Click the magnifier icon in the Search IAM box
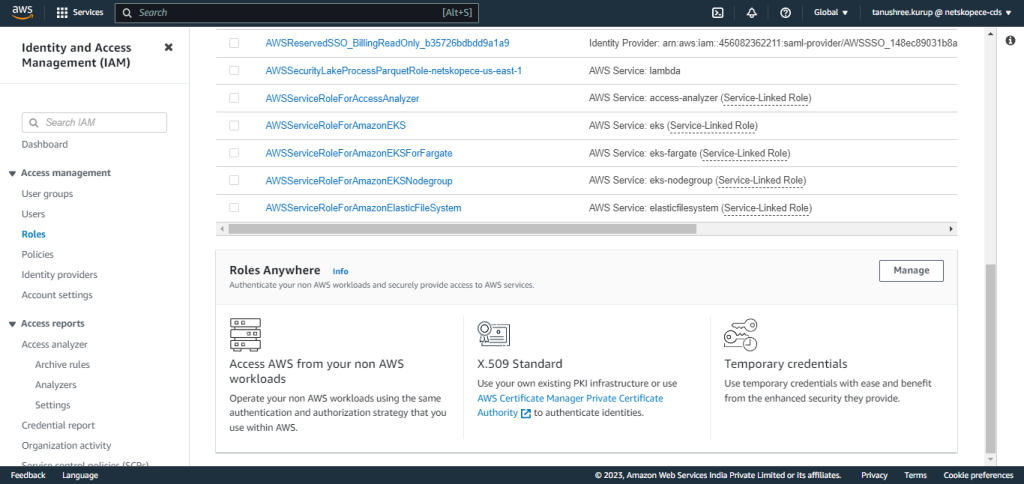The image size is (1024, 484). [x=34, y=123]
